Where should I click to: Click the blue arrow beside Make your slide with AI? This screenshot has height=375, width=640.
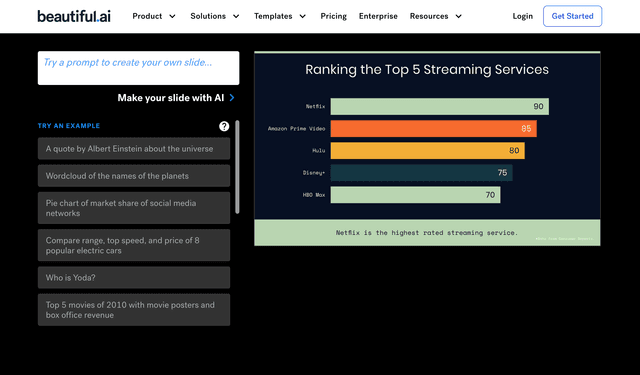[x=232, y=98]
